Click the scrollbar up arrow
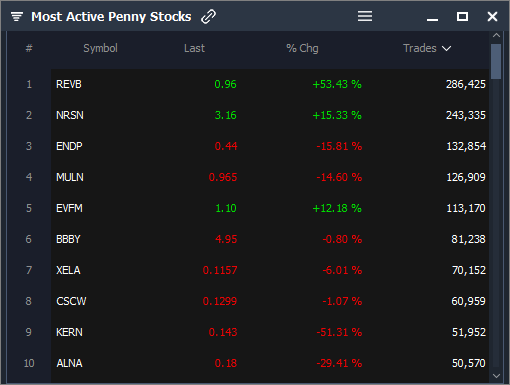Screen dimensions: 510x385 click(x=496, y=35)
